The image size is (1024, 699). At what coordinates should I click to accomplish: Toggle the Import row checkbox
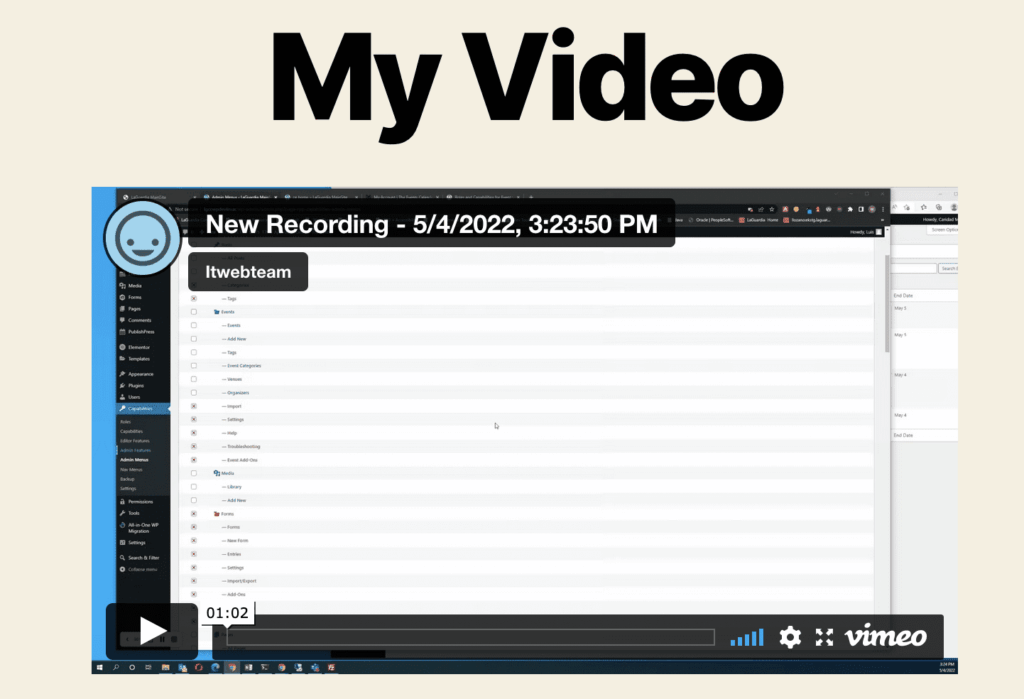click(x=193, y=406)
